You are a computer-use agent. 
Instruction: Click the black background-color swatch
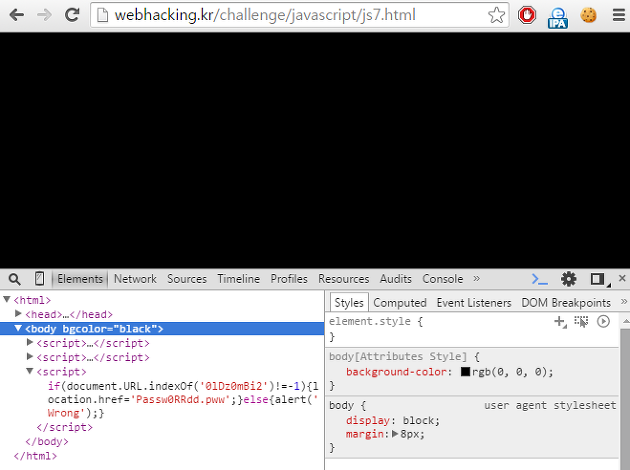[465, 372]
